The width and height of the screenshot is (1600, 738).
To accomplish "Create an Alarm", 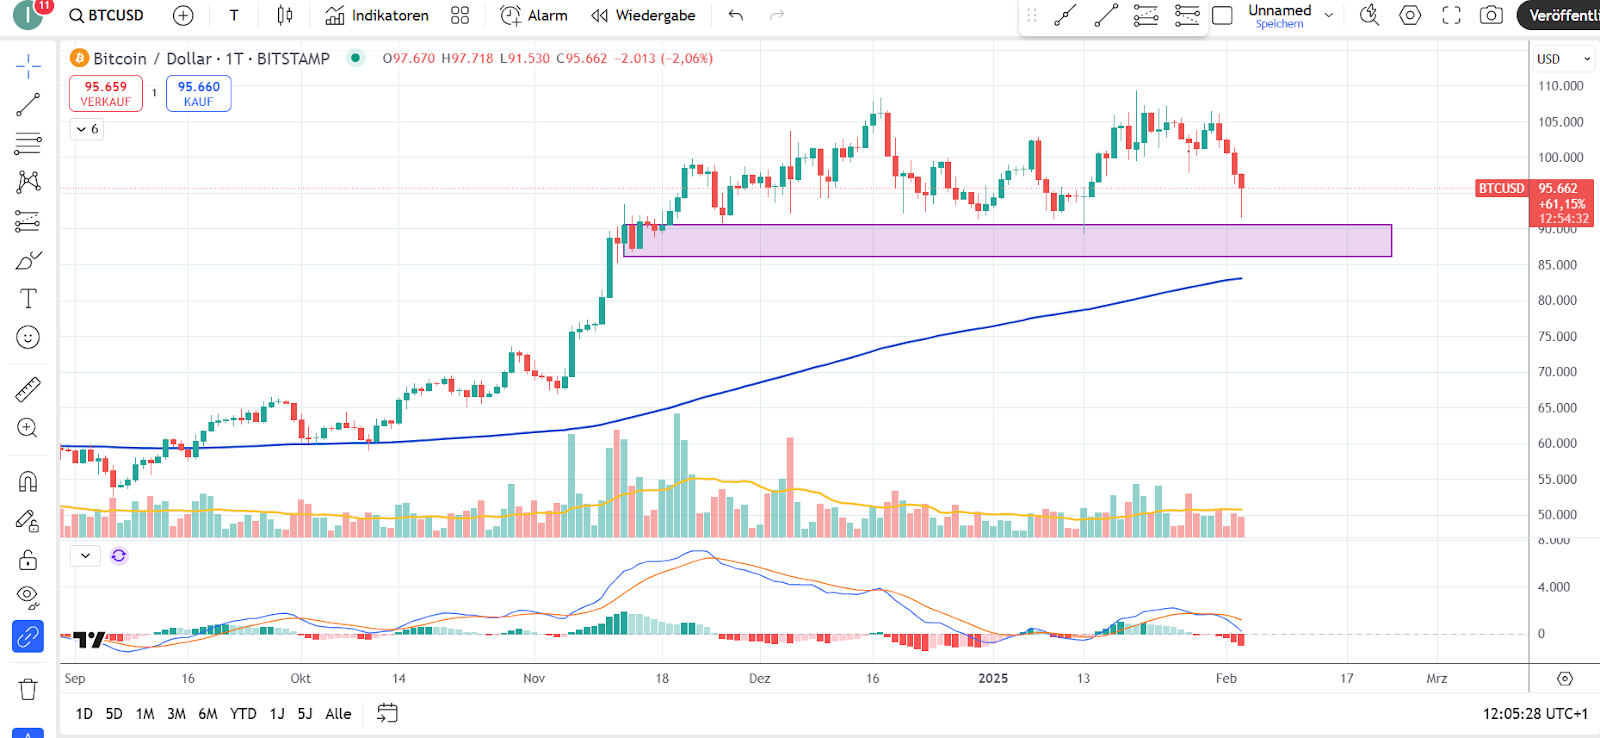I will tap(534, 15).
